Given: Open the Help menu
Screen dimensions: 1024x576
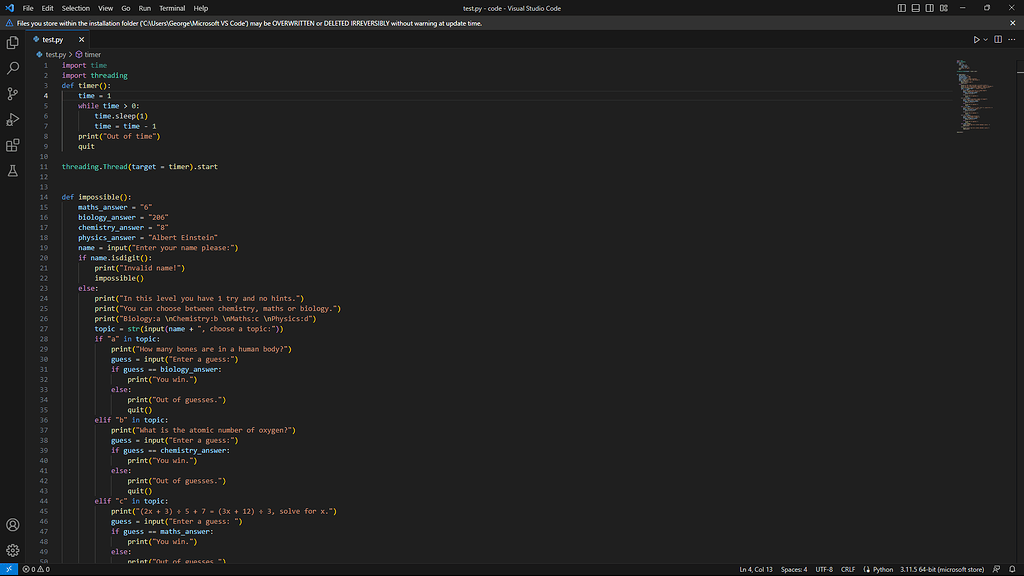Looking at the screenshot, I should [x=200, y=8].
